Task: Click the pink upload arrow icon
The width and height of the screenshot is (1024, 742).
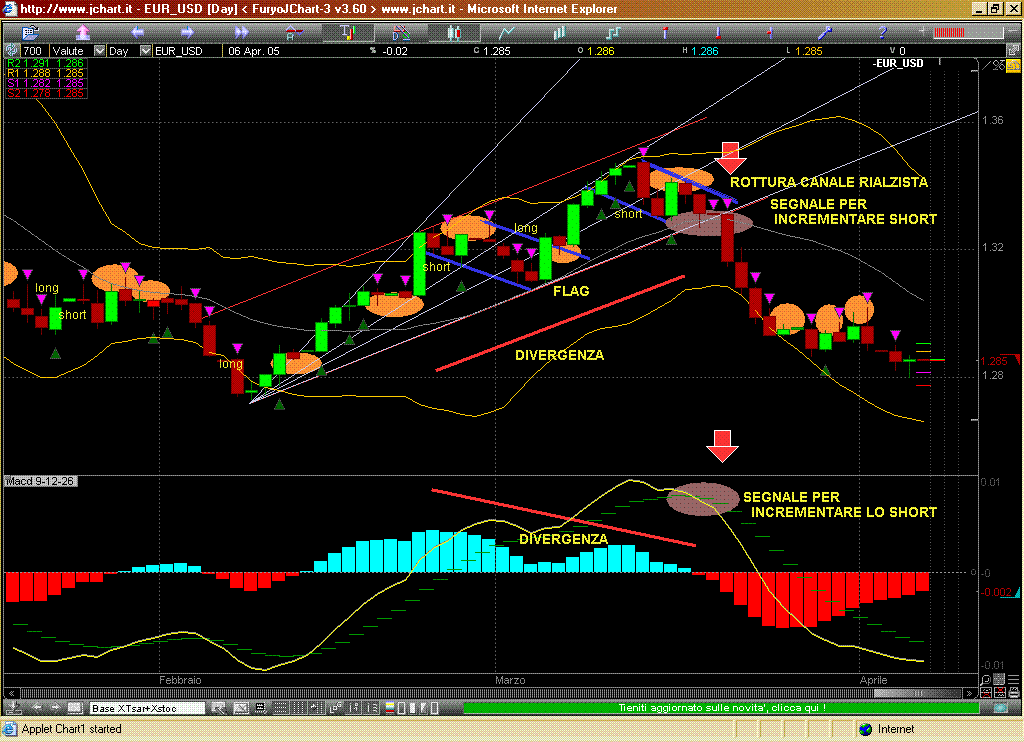Action: tap(83, 32)
